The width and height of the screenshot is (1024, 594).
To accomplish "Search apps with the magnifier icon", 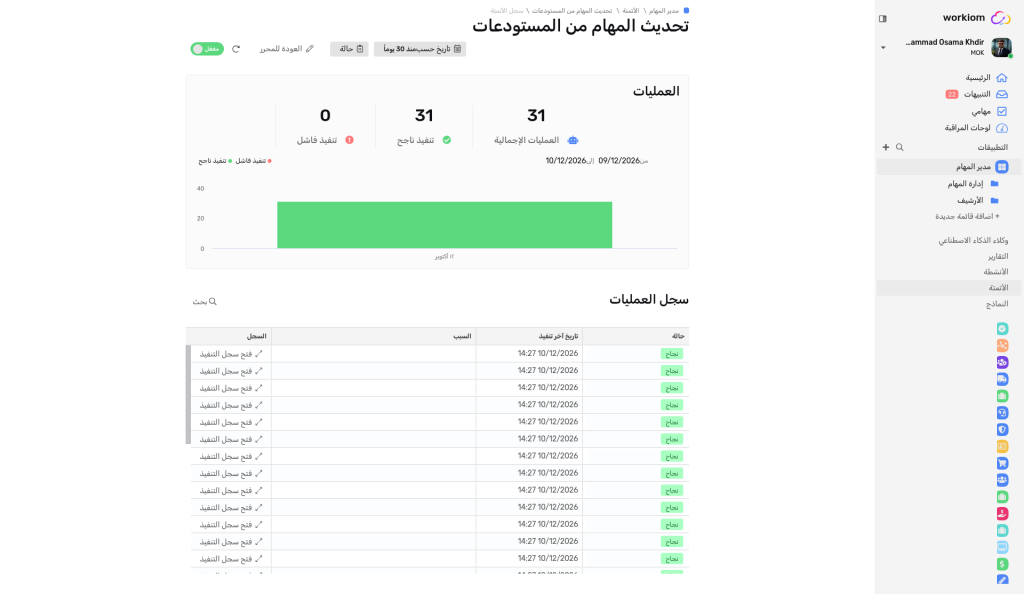I will pos(900,148).
